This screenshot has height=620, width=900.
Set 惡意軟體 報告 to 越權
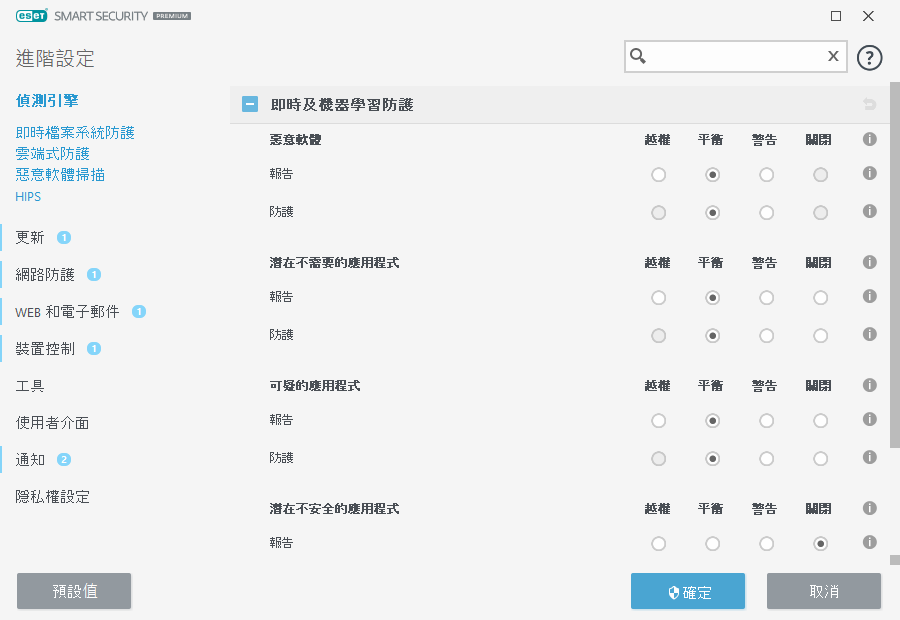coord(658,175)
